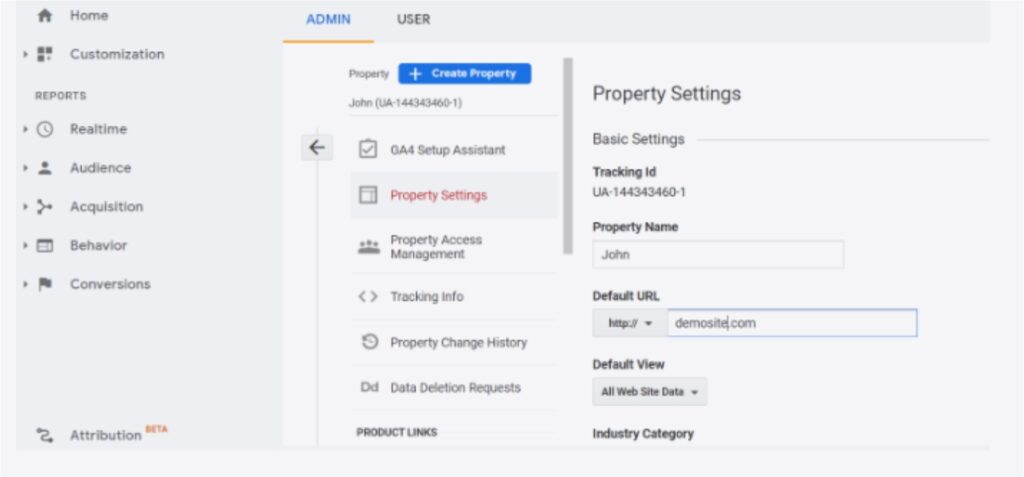Select the ADMIN tab
Screen dimensions: 1024x477
click(328, 20)
